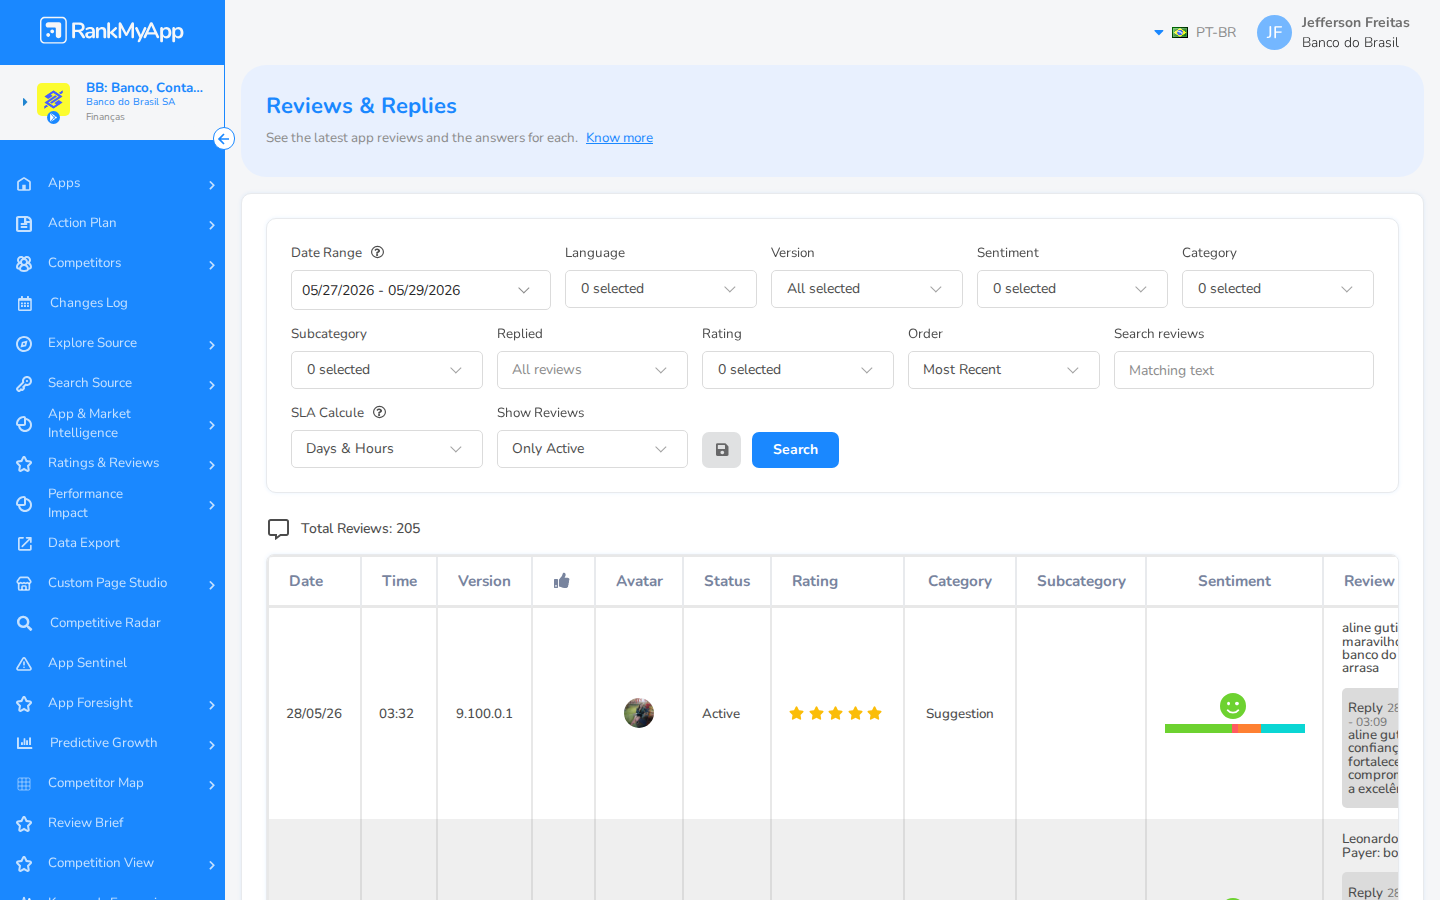Click the Search reviews matching text field
Viewport: 1440px width, 900px height.
click(1243, 370)
